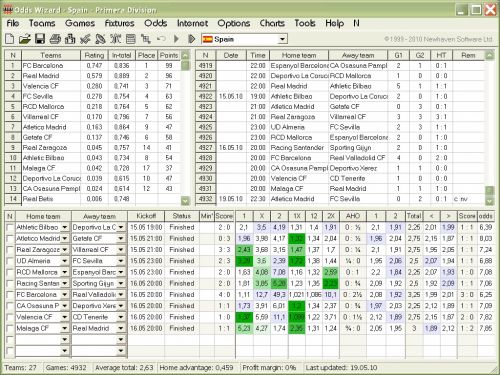Tick the checkbox for UD Almeria match row
This screenshot has height=375, width=500.
(x=10, y=261)
